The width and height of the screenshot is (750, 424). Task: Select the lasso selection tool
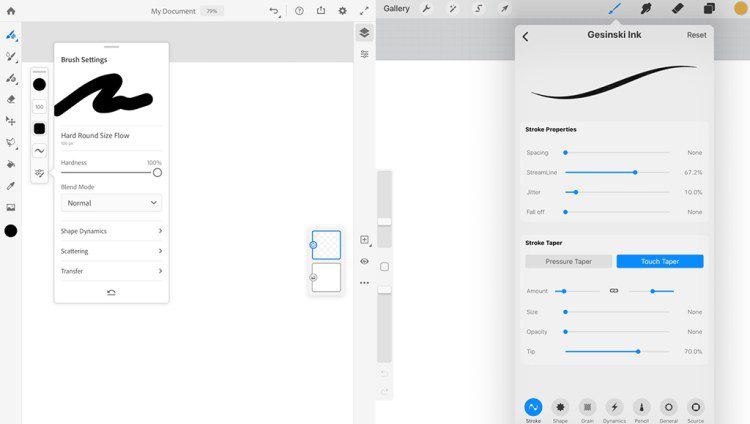point(11,143)
